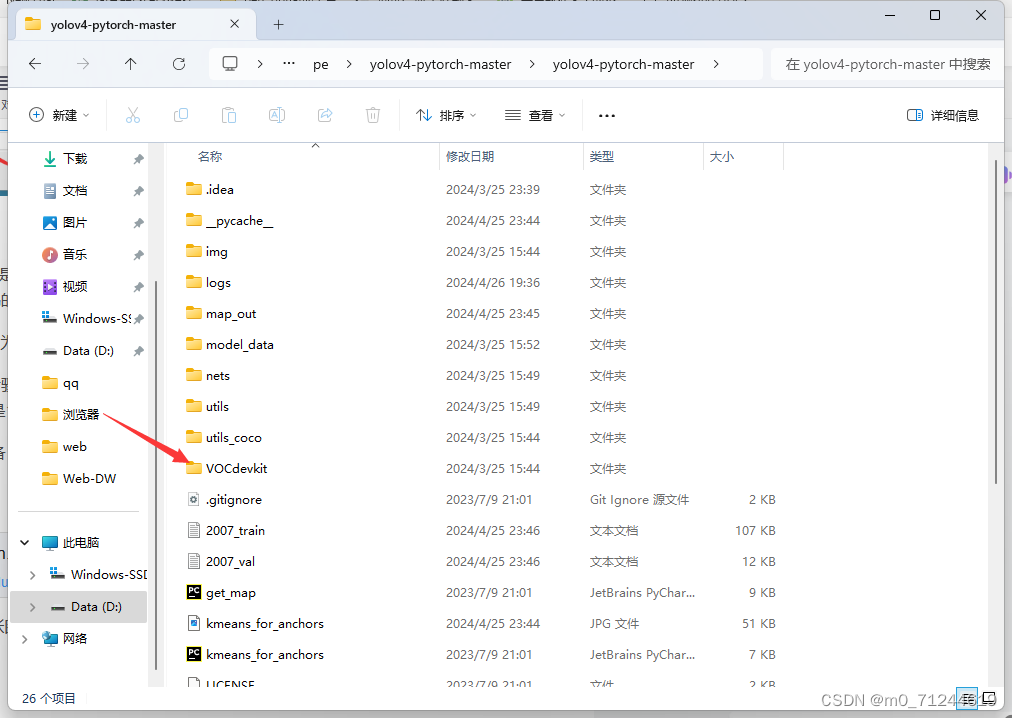1012x718 pixels.
Task: Open the See more (…) toolbar menu
Action: (607, 116)
